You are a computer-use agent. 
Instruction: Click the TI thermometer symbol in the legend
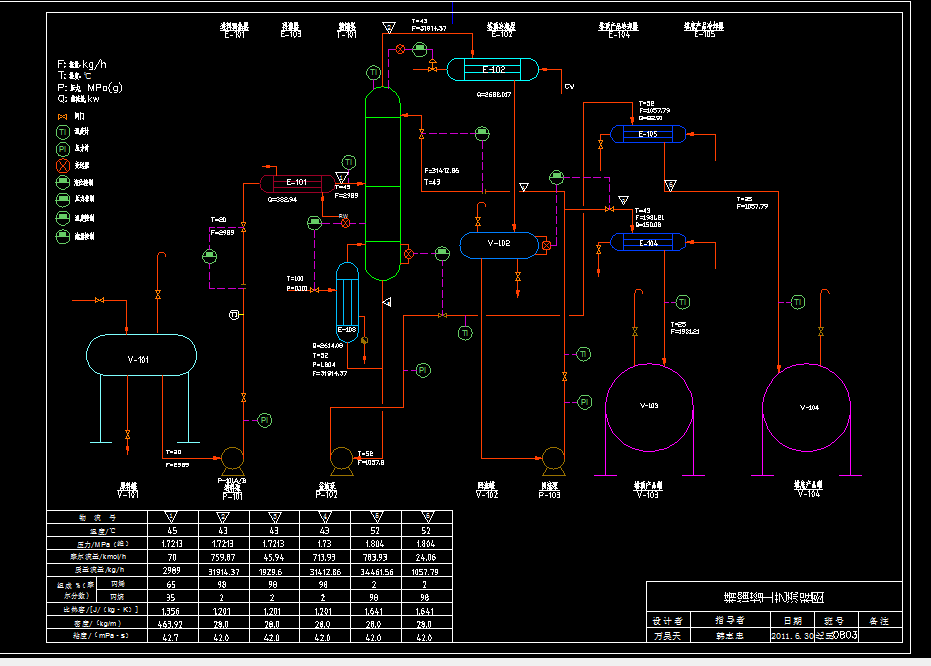click(x=63, y=132)
